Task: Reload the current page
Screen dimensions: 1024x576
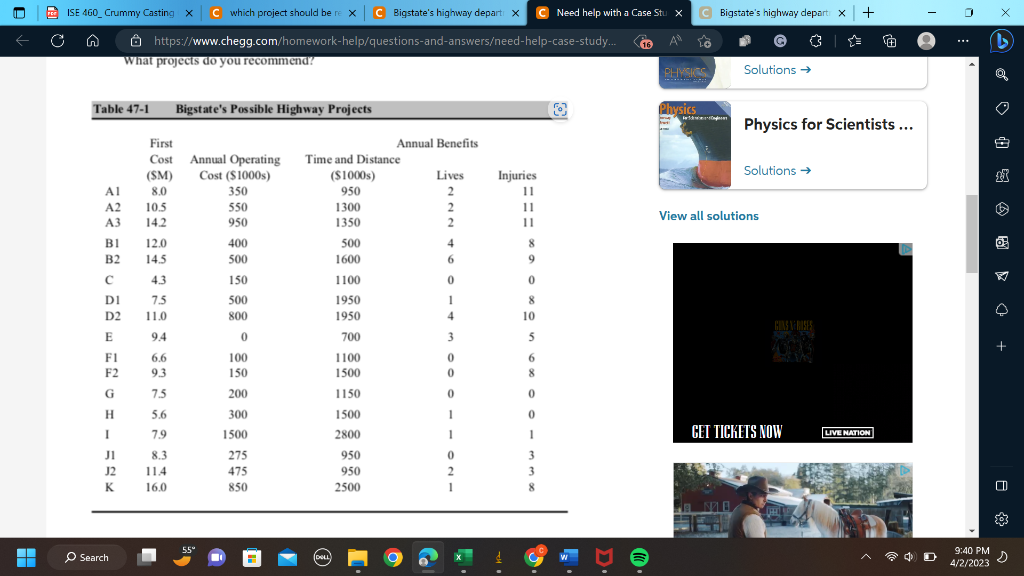Action: 57,41
